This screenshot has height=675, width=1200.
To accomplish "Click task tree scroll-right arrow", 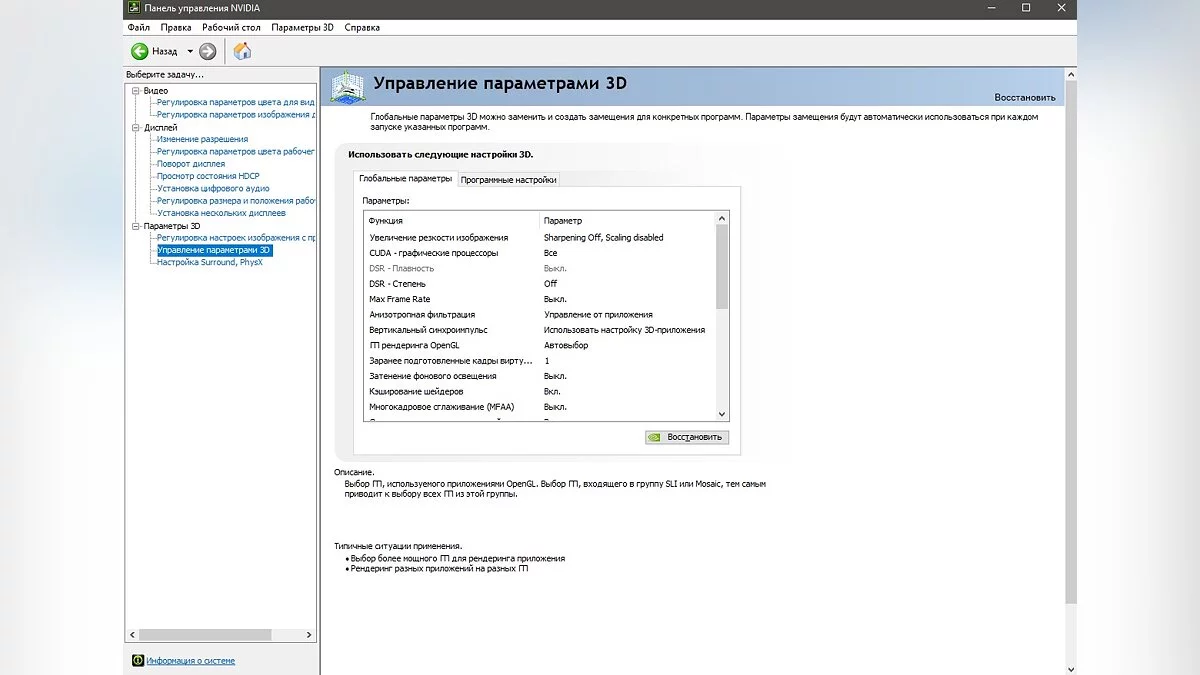I will 311,635.
